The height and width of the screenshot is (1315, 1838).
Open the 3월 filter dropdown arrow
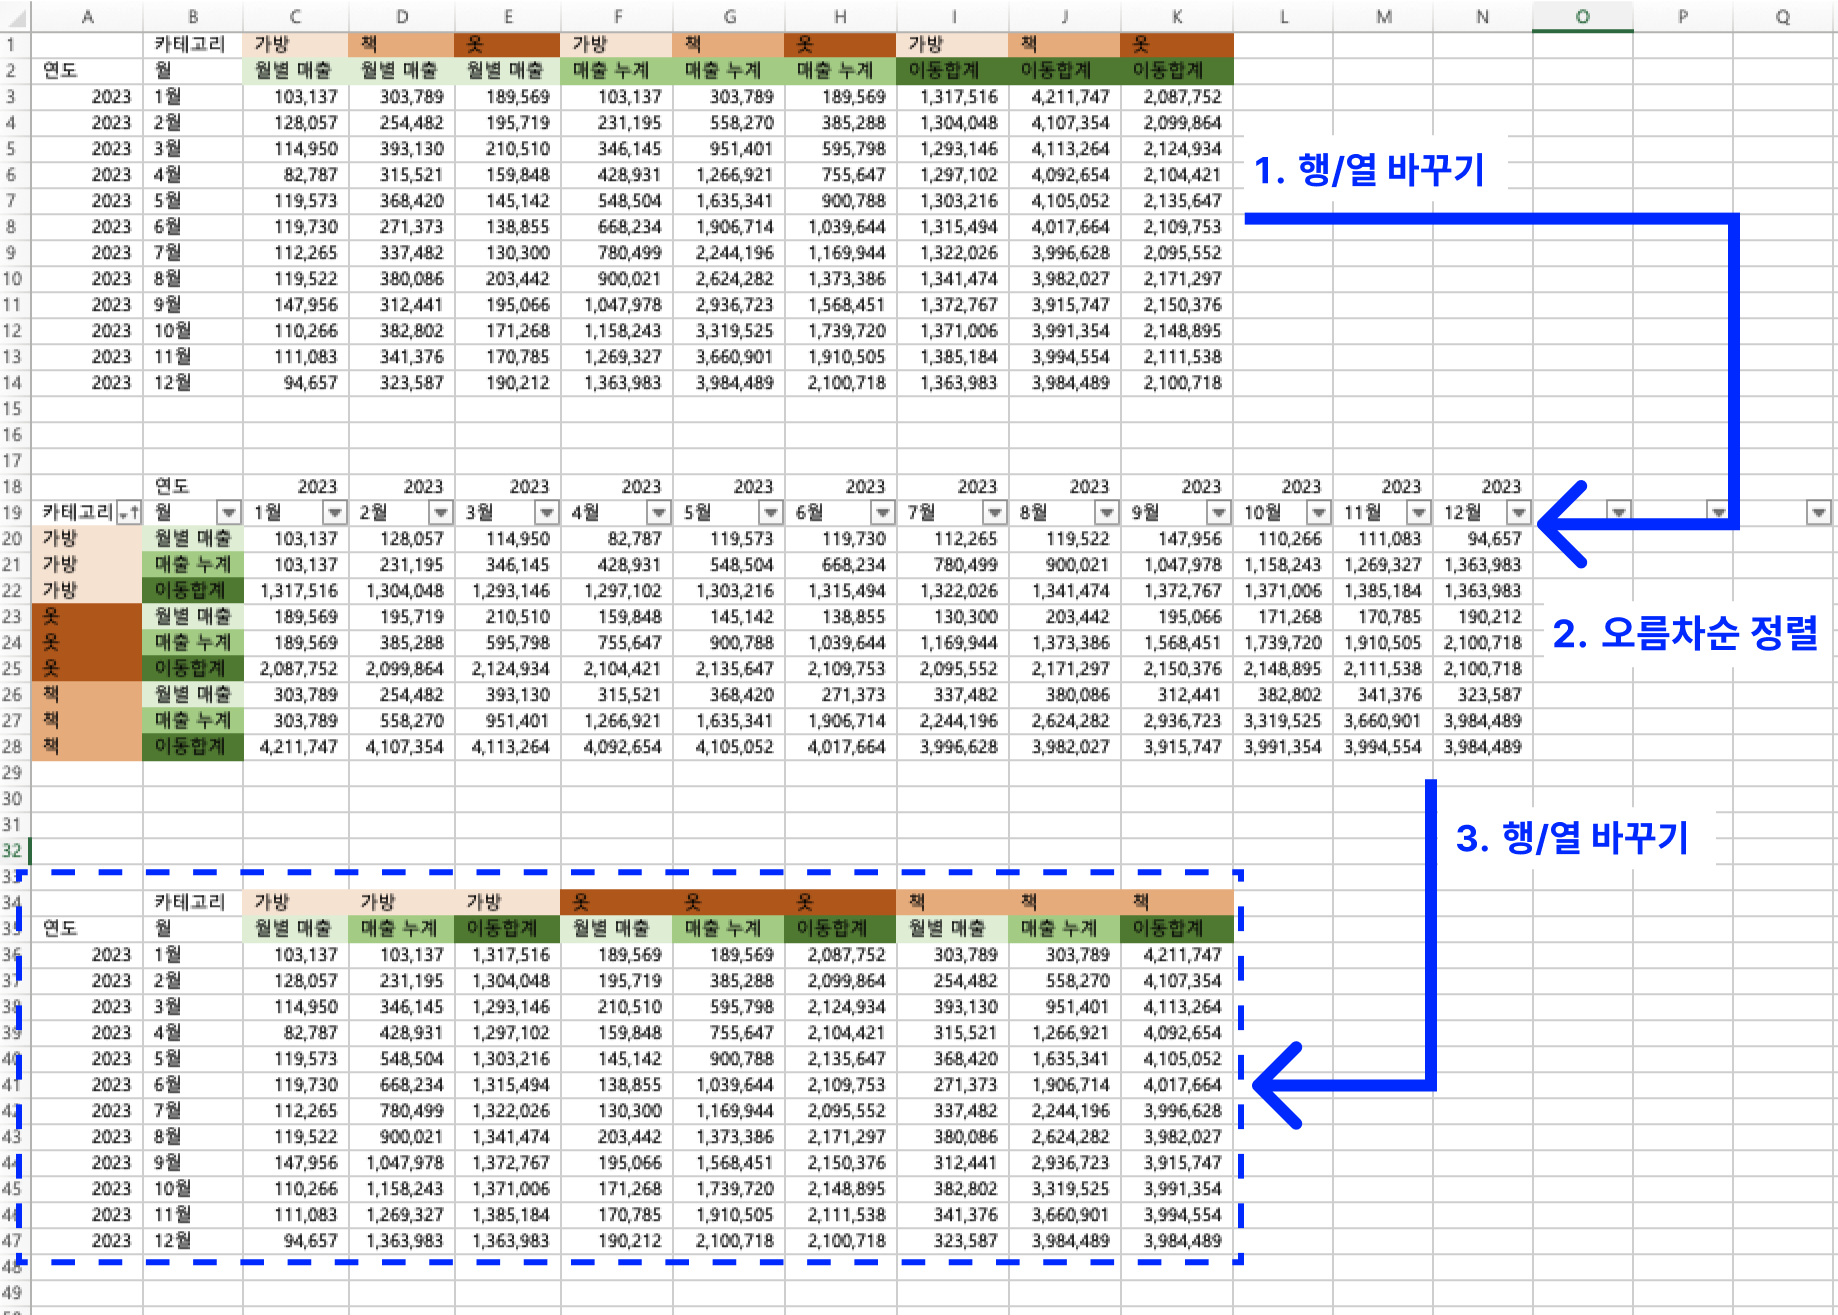[547, 513]
